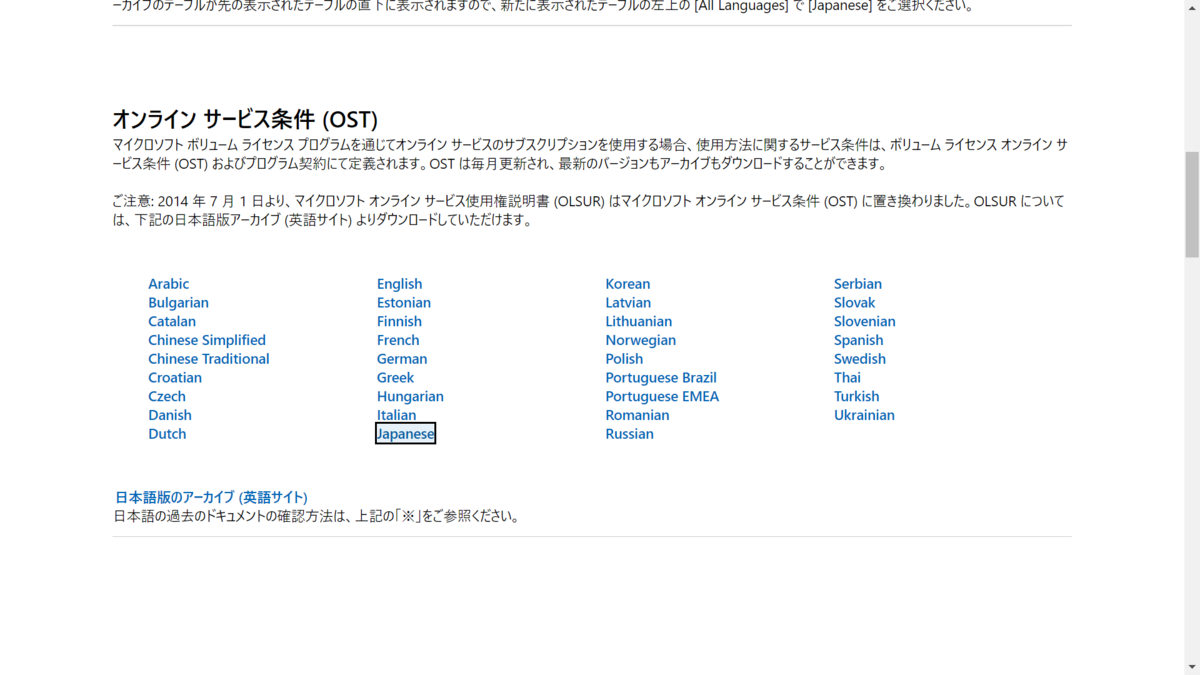Click the Italian link

click(x=397, y=415)
